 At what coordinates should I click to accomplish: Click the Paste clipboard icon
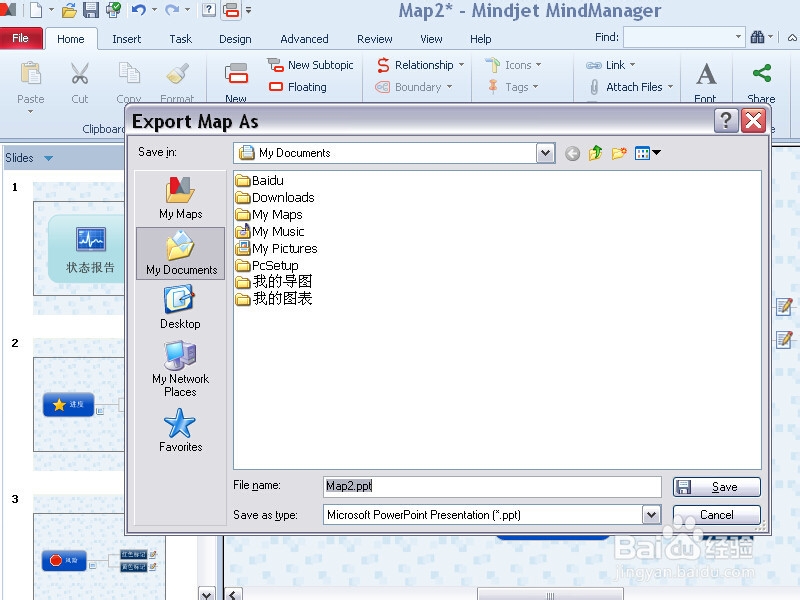point(31,74)
